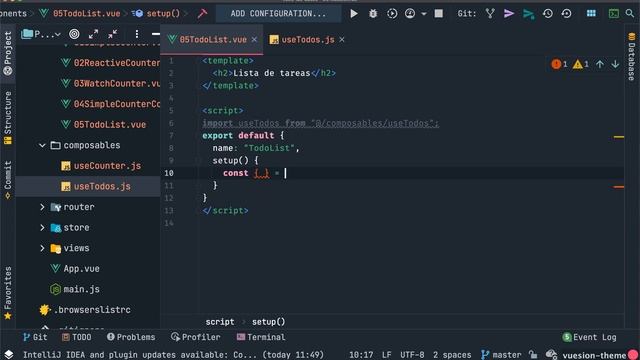640x360 pixels.
Task: Start debugging with the bug icon
Action: coord(373,13)
